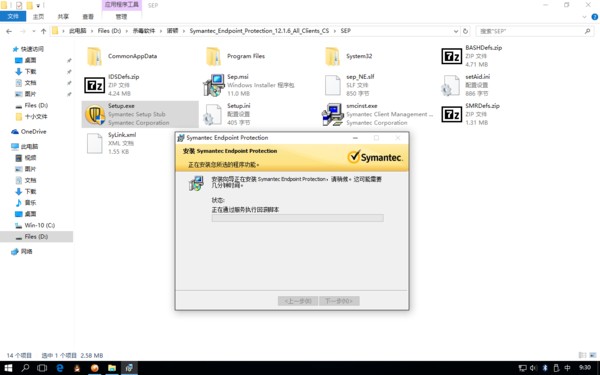The width and height of the screenshot is (600, 375).
Task: Click the Symantec logo in installer header
Action: (375, 157)
